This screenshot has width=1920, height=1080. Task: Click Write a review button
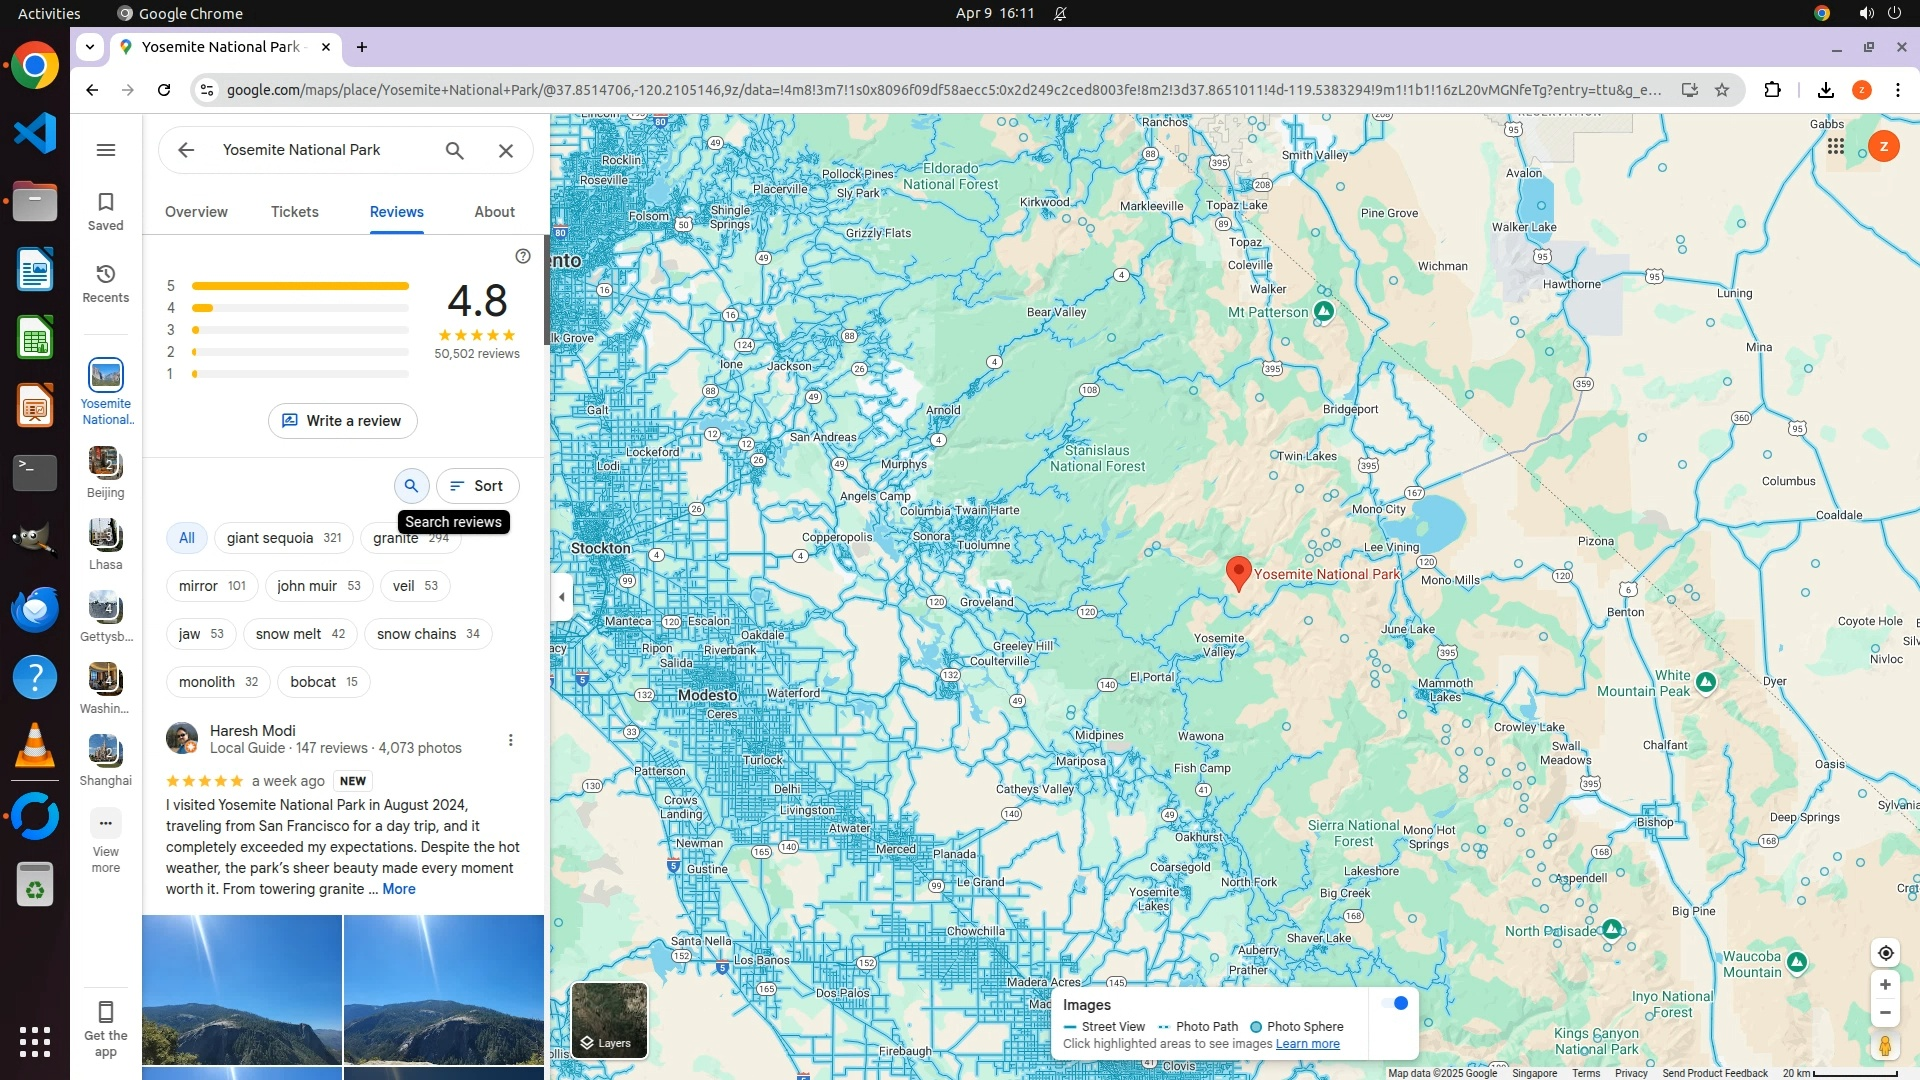342,421
